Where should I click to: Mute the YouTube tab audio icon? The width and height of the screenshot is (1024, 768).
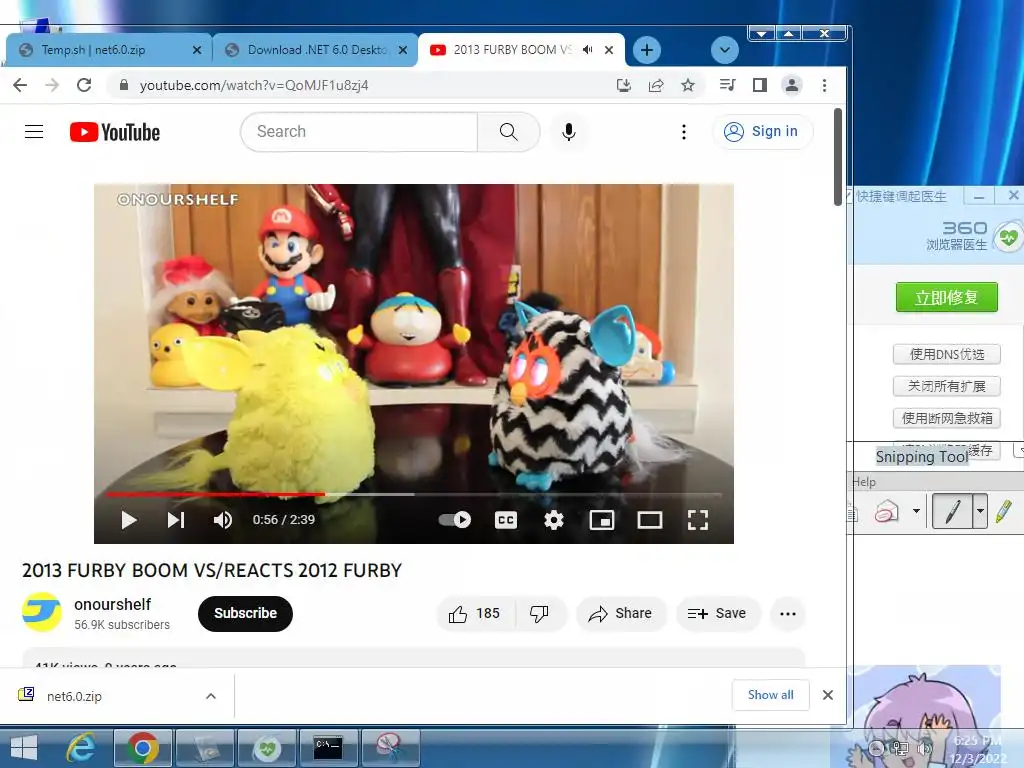pos(588,50)
